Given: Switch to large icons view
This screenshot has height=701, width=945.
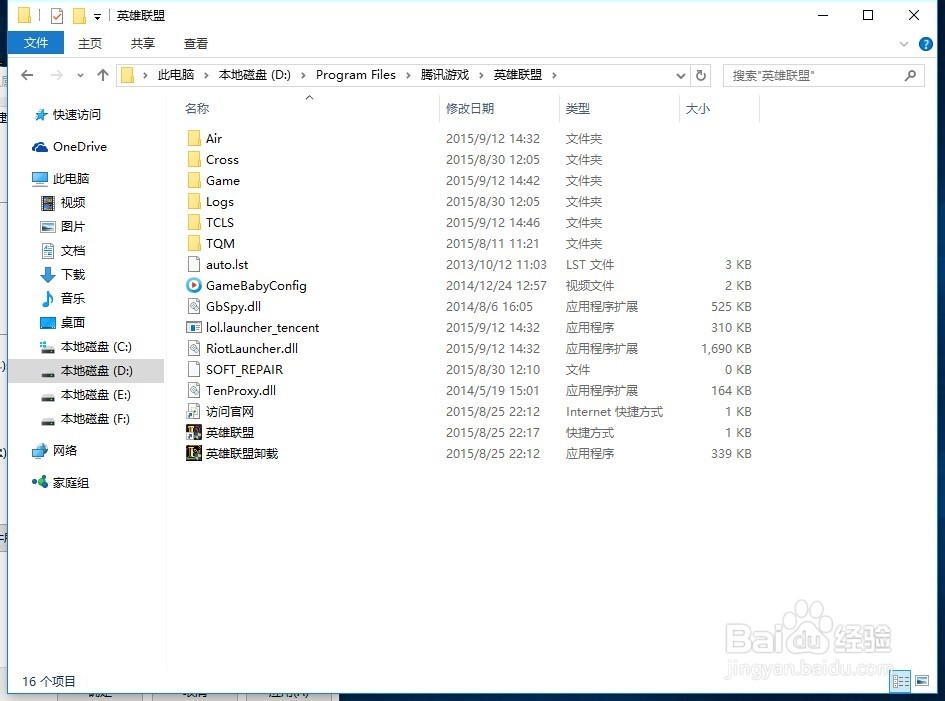Looking at the screenshot, I should pos(922,681).
